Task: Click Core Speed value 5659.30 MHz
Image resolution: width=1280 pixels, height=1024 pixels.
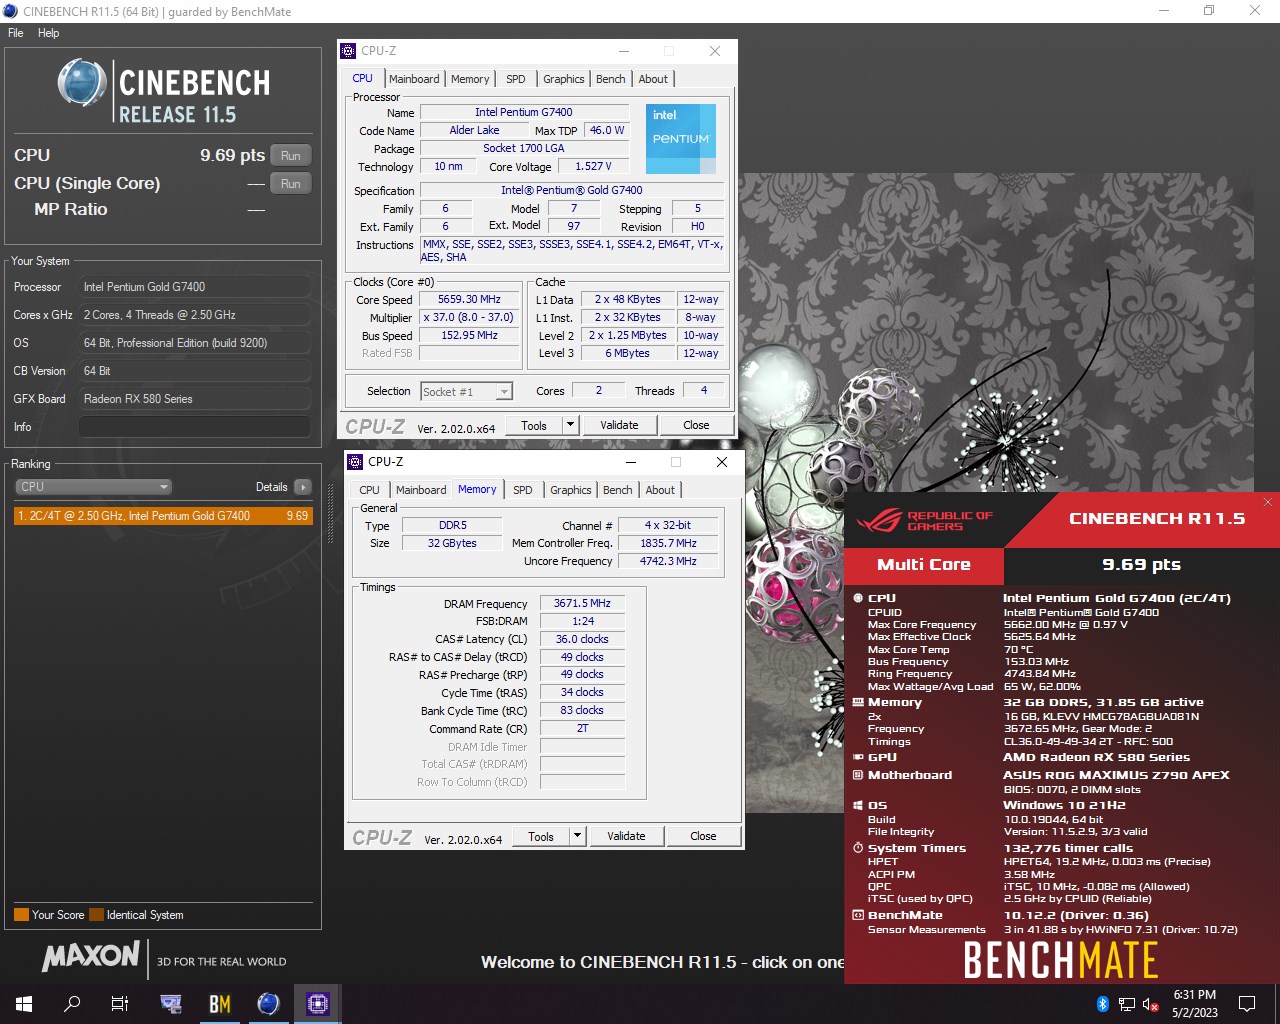Action: pos(469,299)
